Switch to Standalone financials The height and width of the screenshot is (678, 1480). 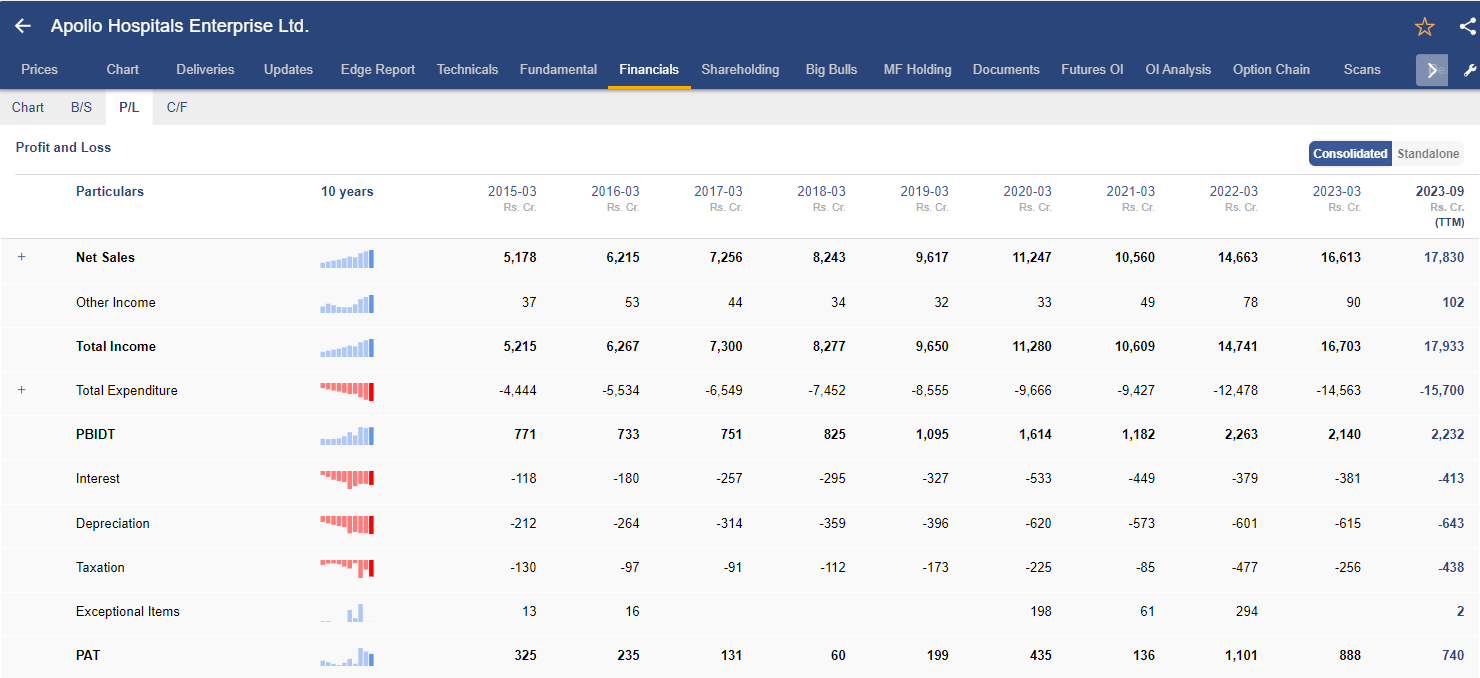click(1428, 154)
